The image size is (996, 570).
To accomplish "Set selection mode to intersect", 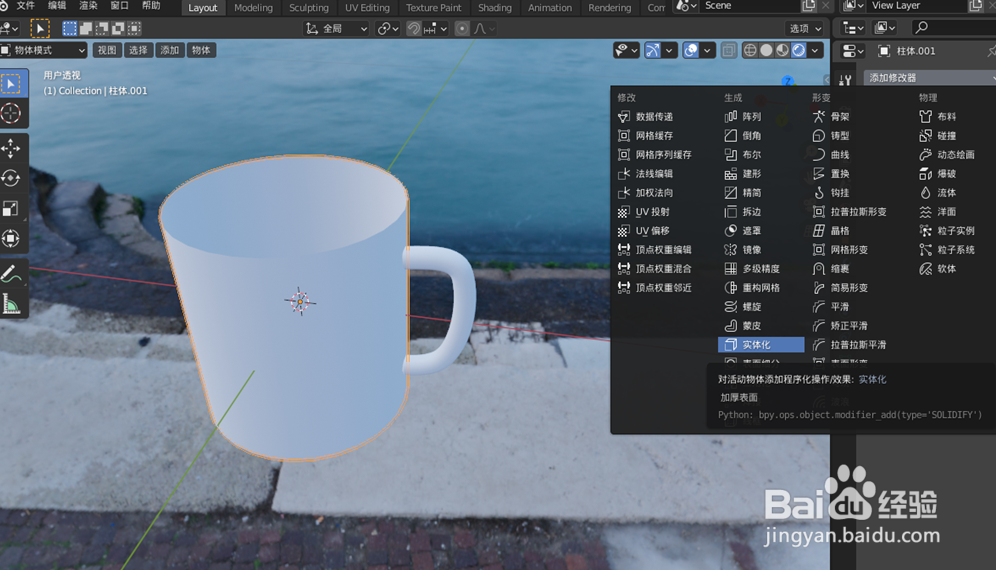I will pyautogui.click(x=135, y=29).
